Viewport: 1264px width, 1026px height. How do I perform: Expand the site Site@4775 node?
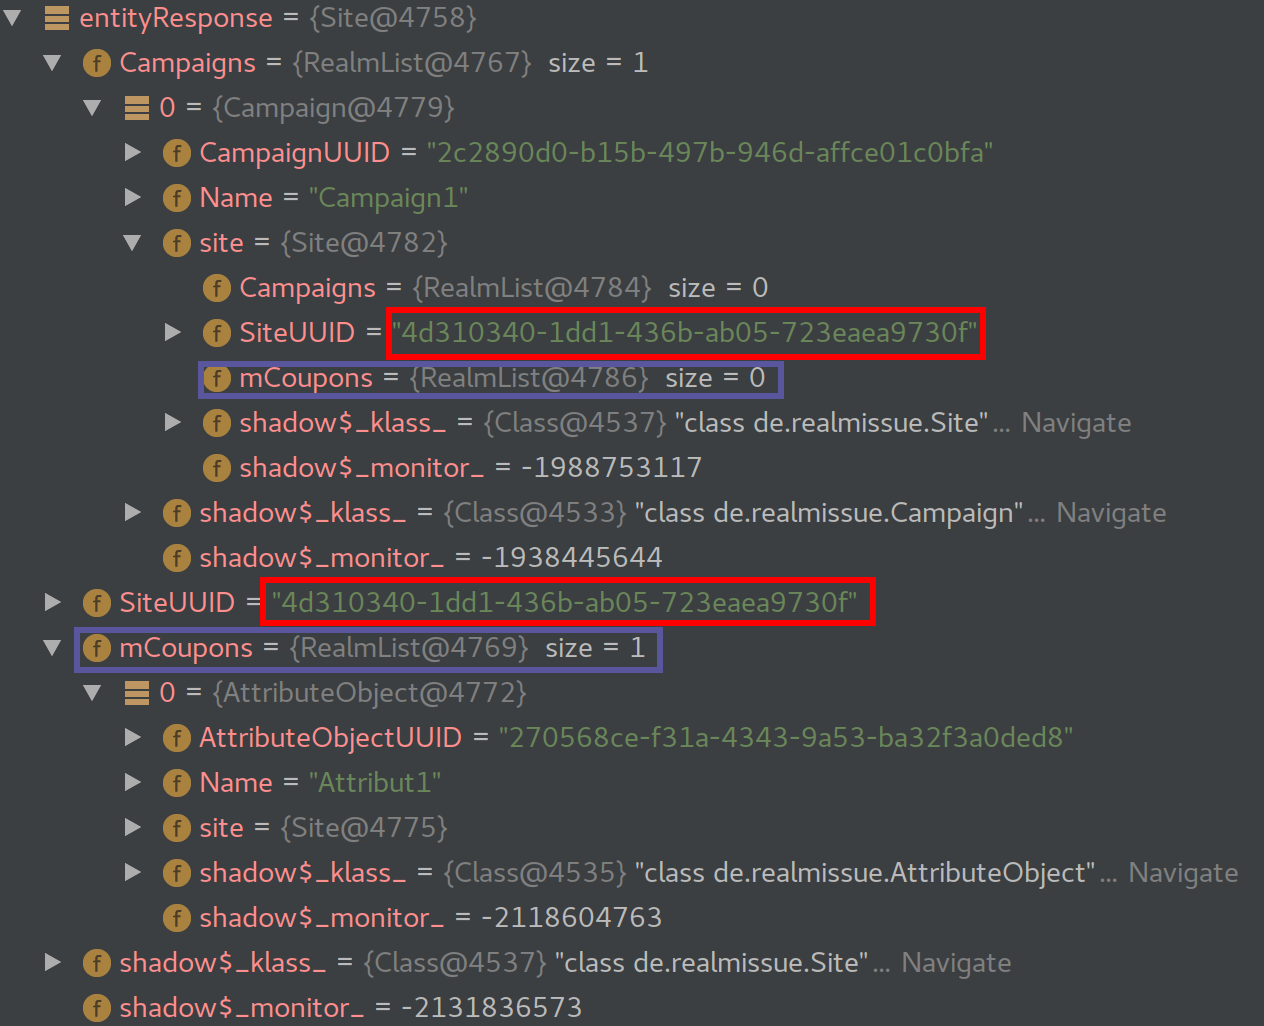tap(133, 828)
